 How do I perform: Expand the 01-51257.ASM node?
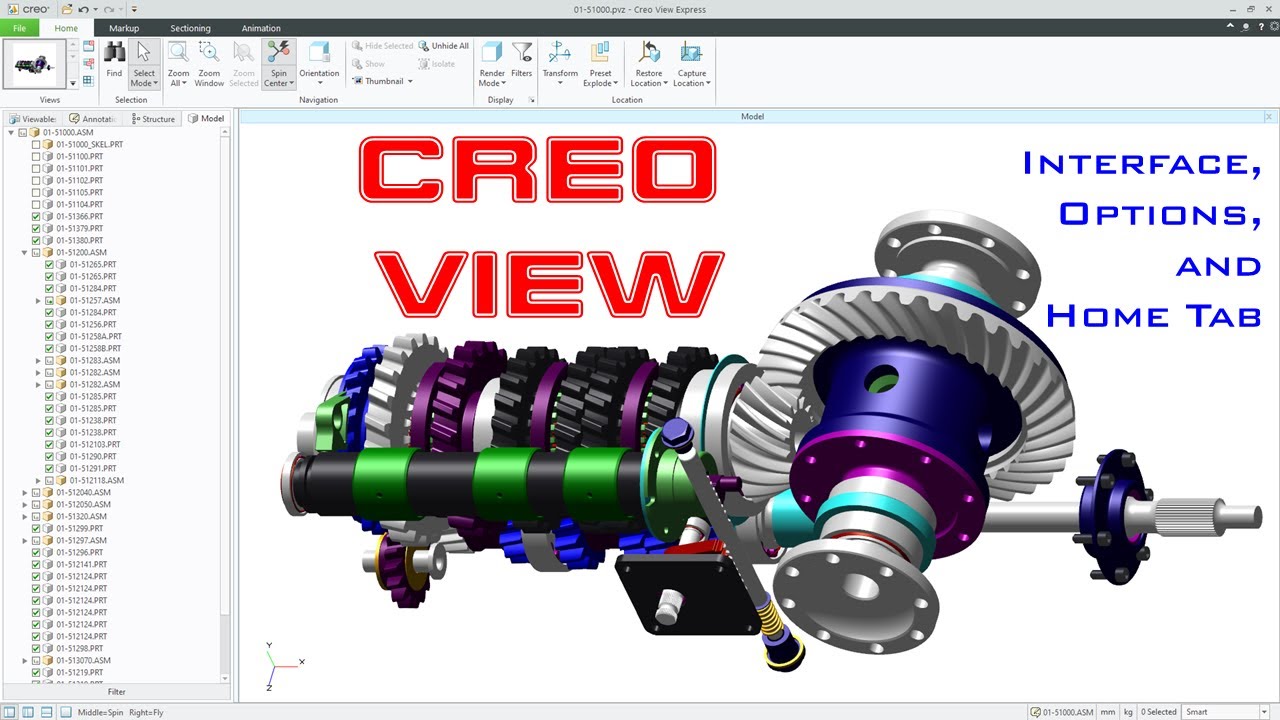[38, 300]
